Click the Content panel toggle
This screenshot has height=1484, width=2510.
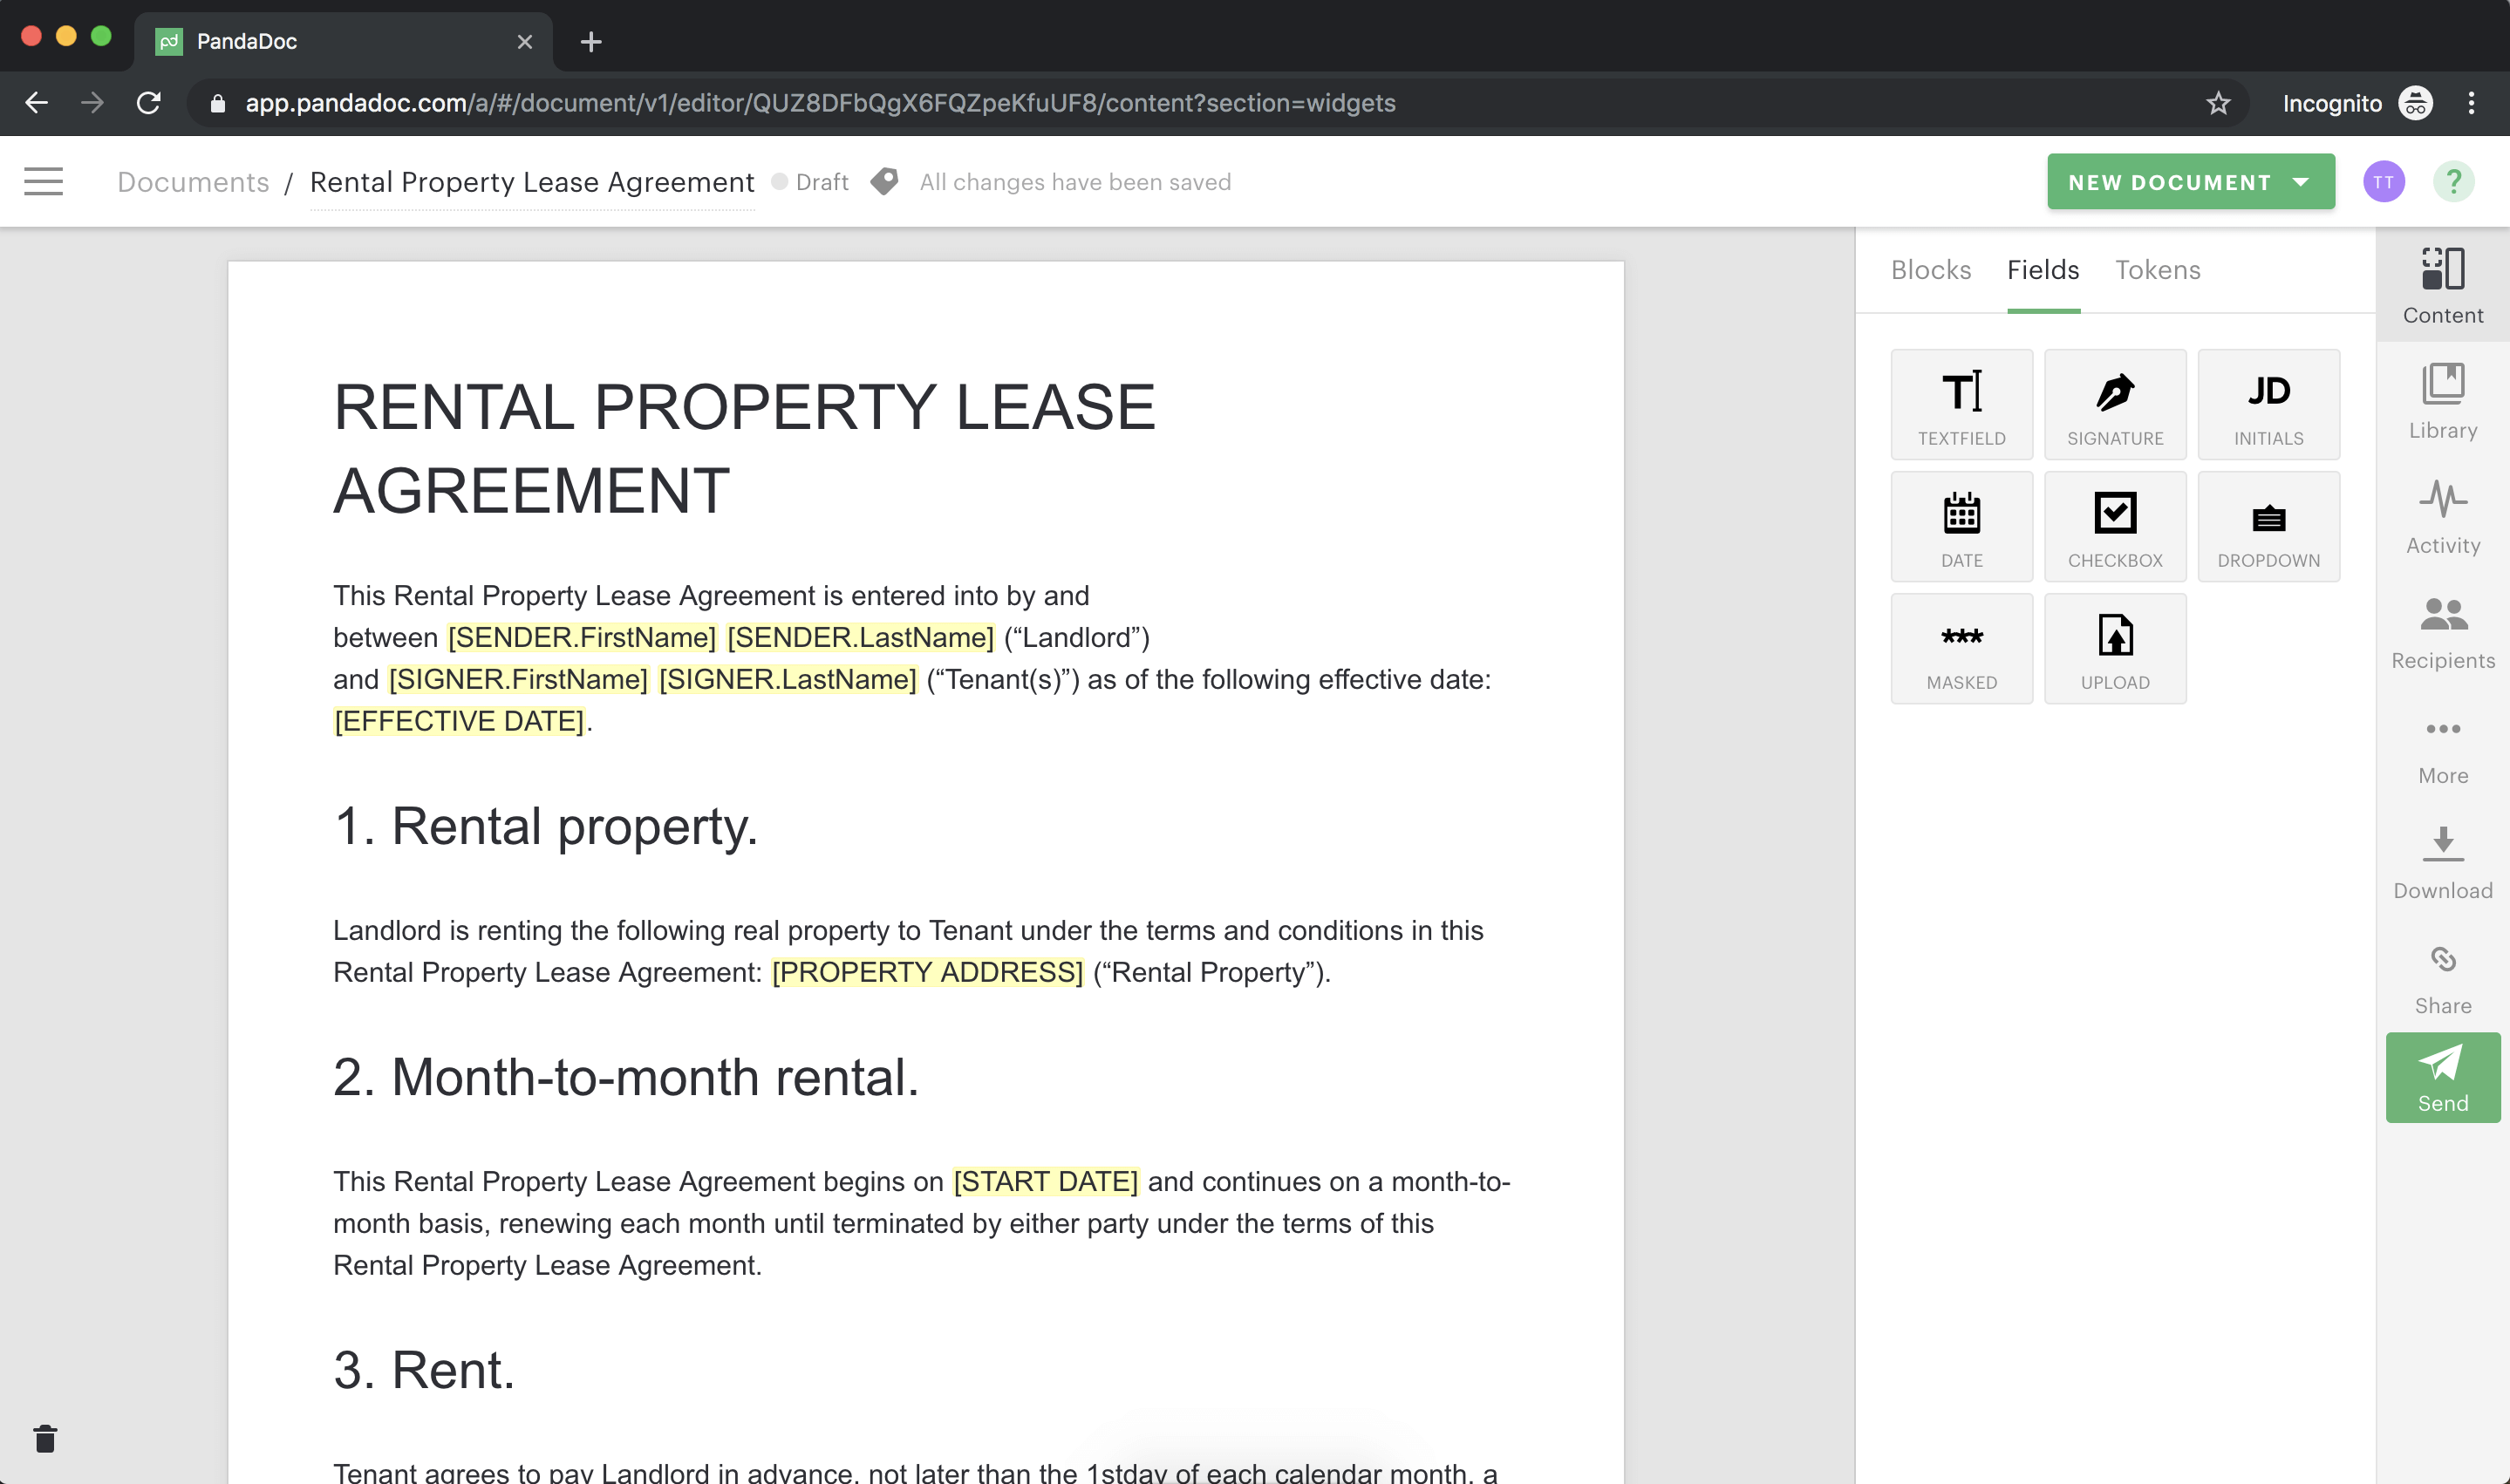pos(2443,286)
